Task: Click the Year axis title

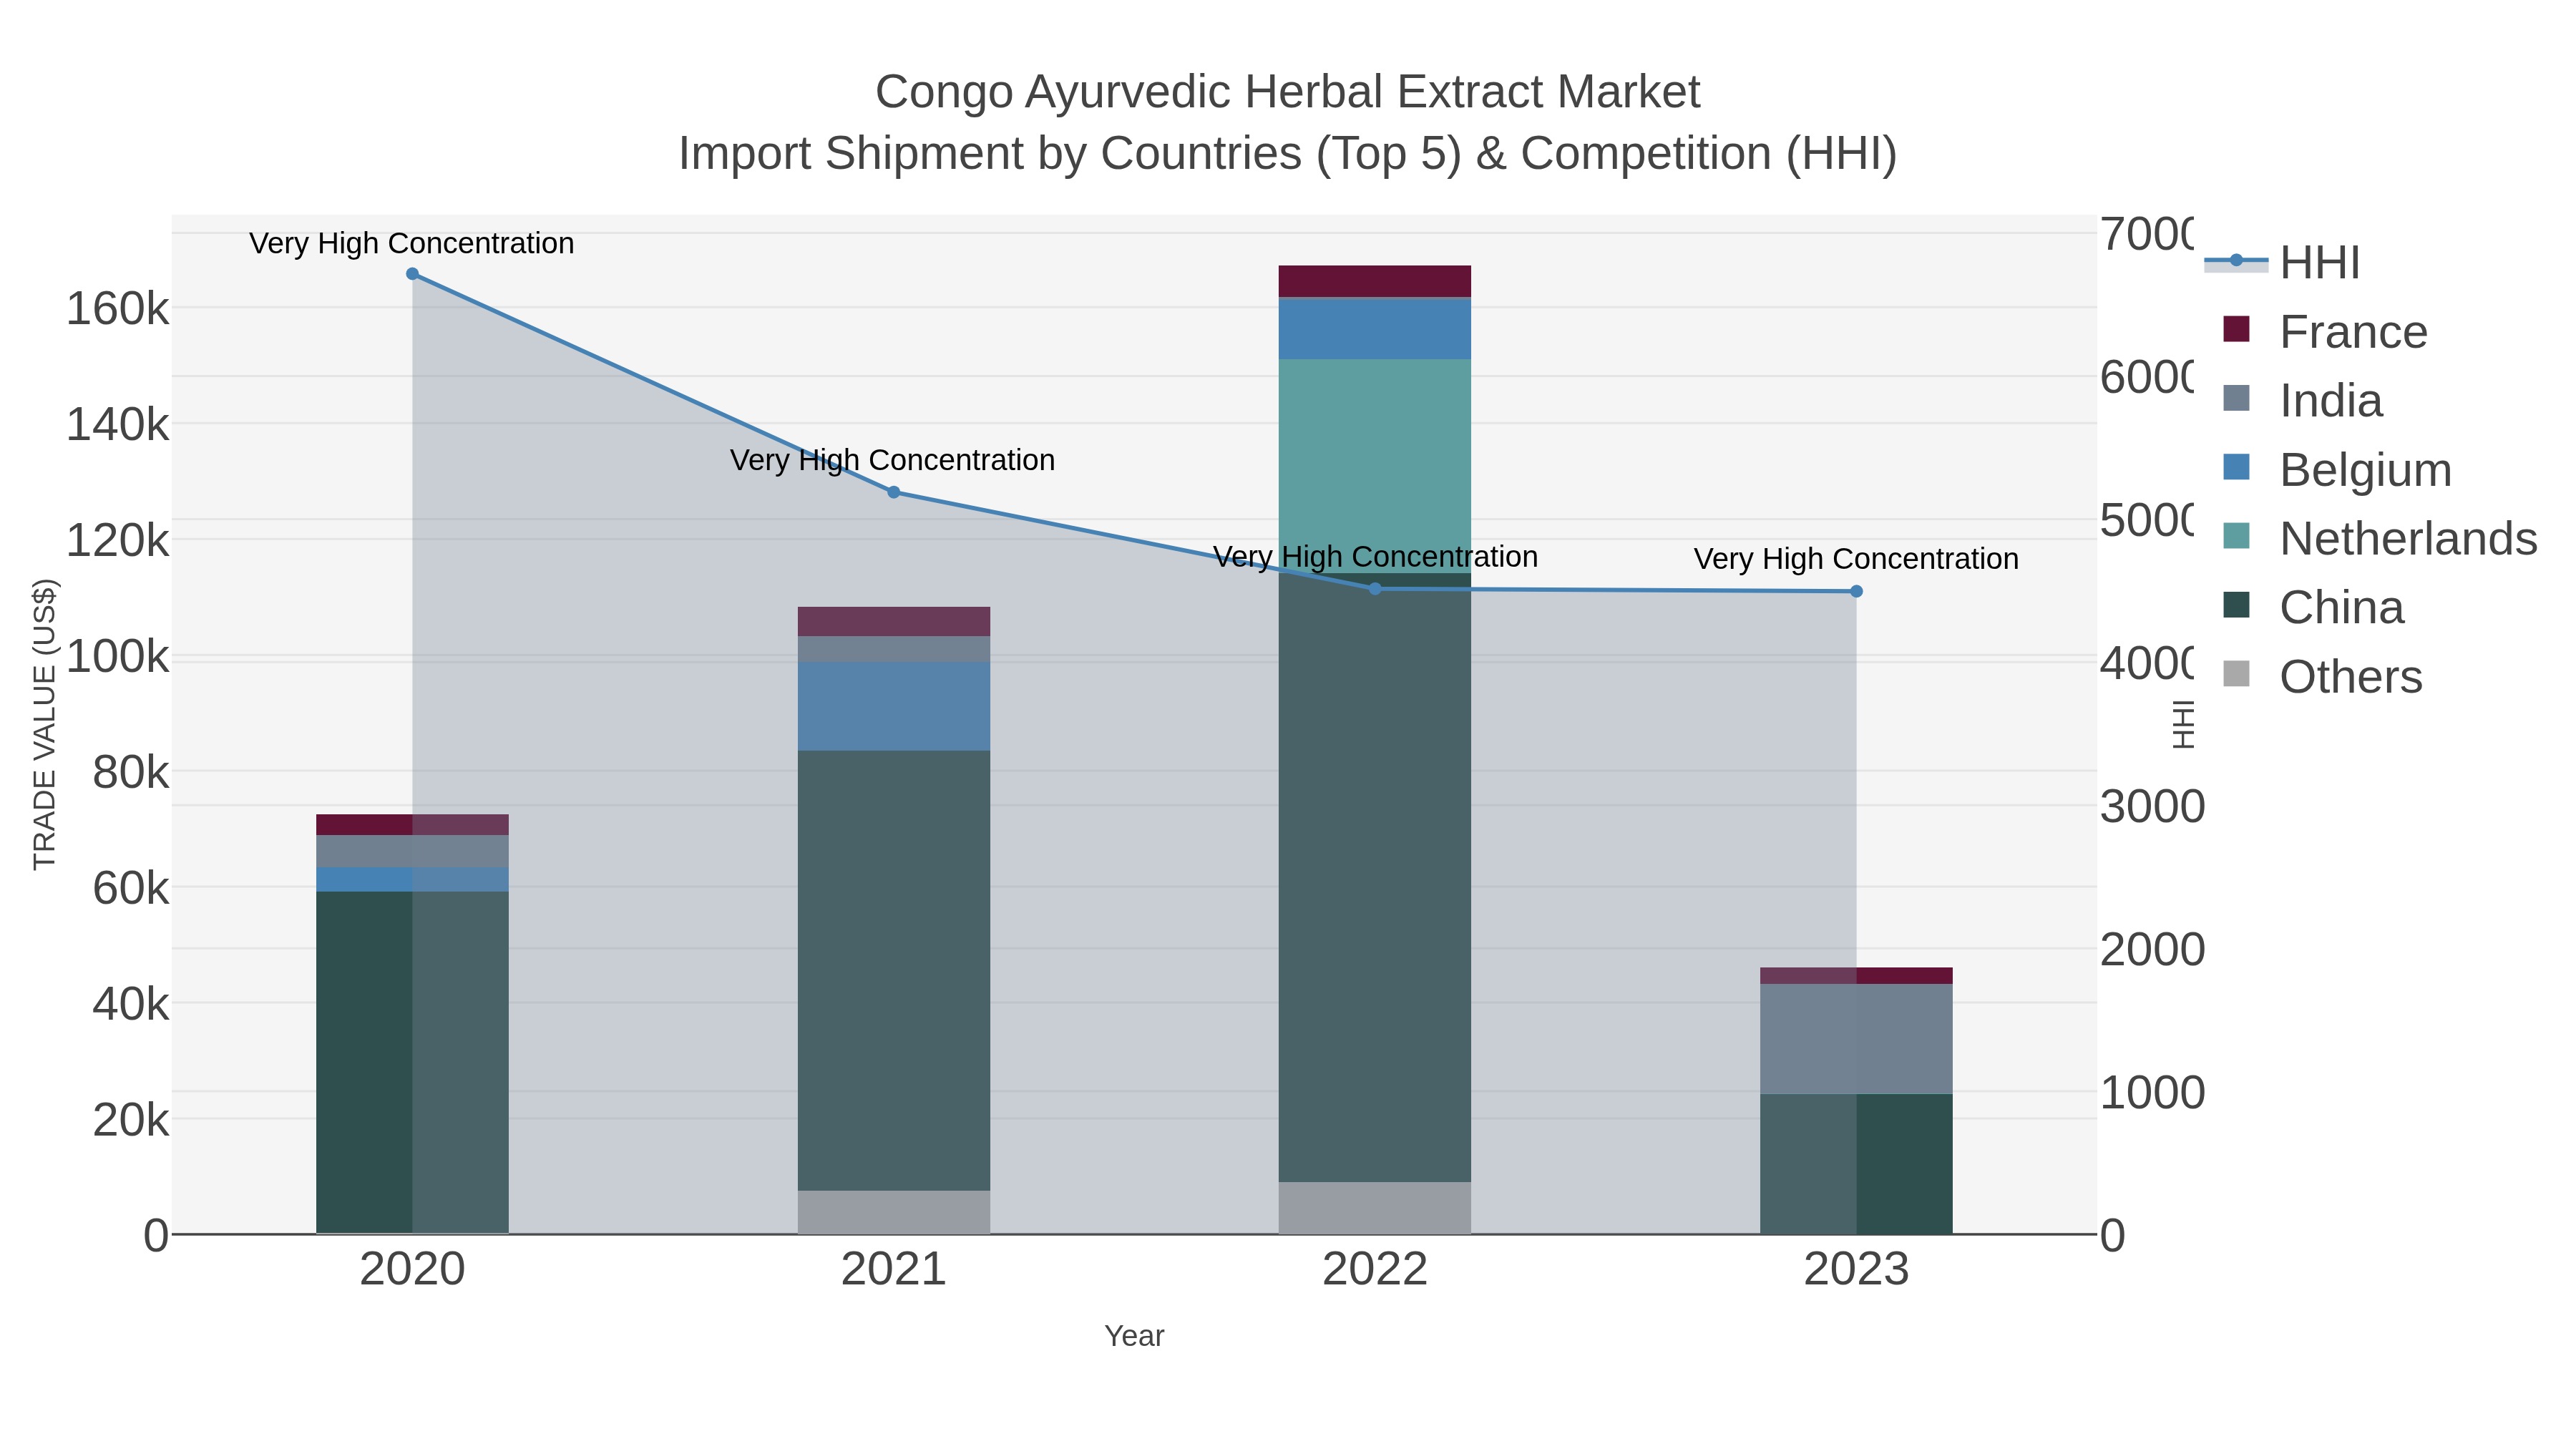Action: (x=1134, y=1336)
